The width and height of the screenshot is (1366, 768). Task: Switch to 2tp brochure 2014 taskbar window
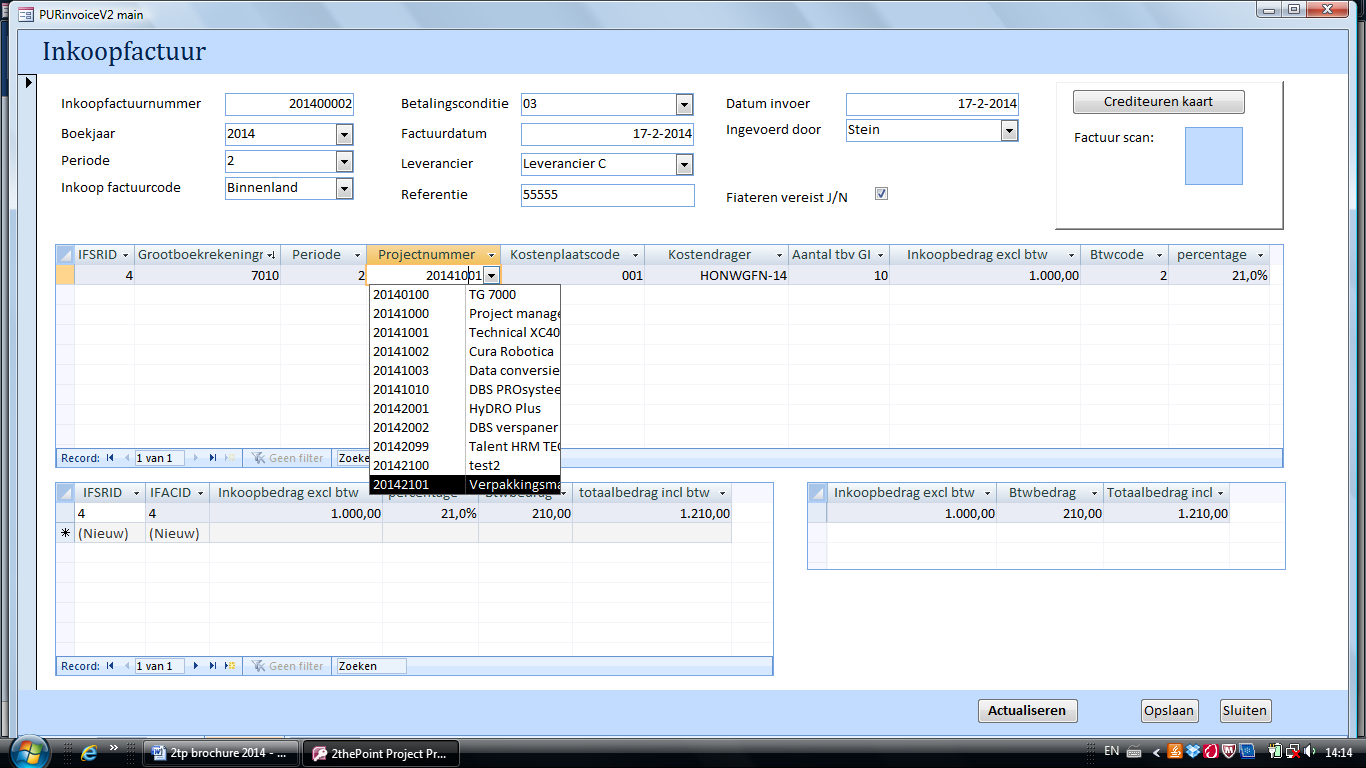point(221,753)
